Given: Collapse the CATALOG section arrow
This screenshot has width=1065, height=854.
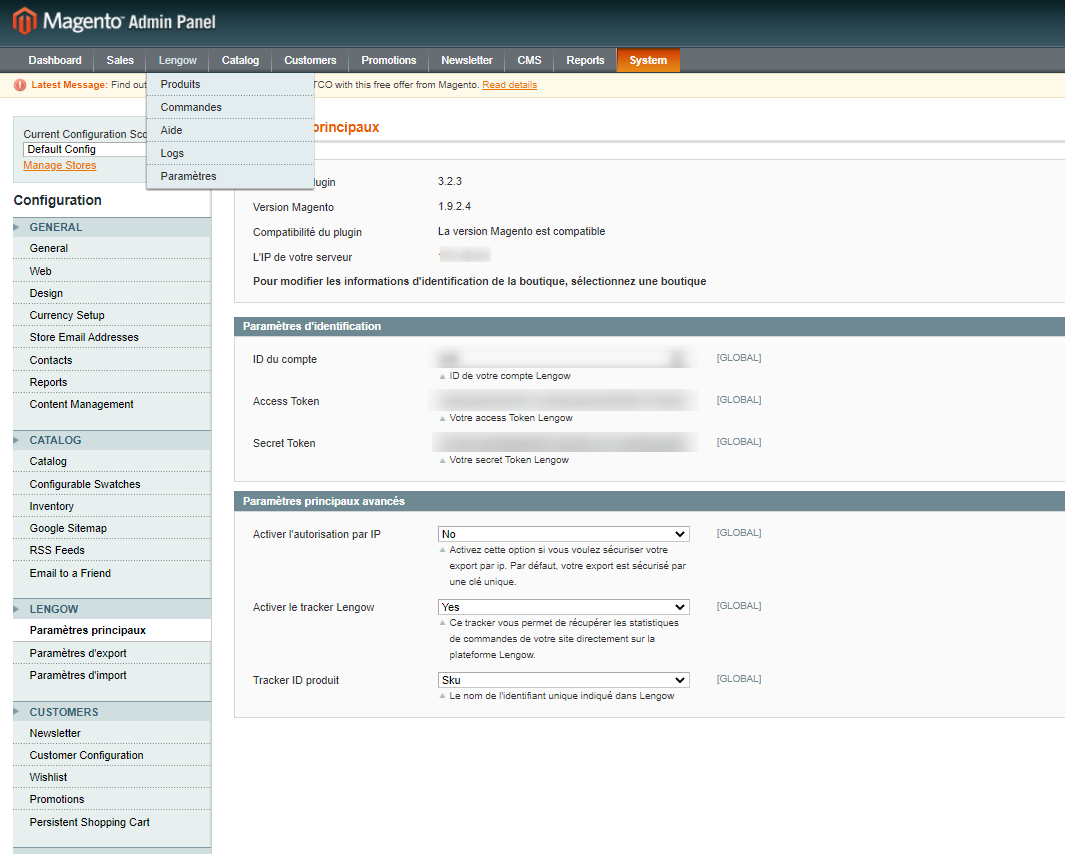Looking at the screenshot, I should 16,440.
